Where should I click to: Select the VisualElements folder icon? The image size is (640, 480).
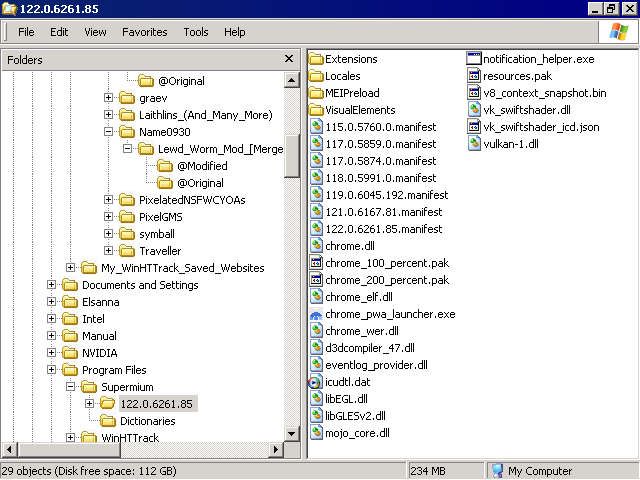316,110
